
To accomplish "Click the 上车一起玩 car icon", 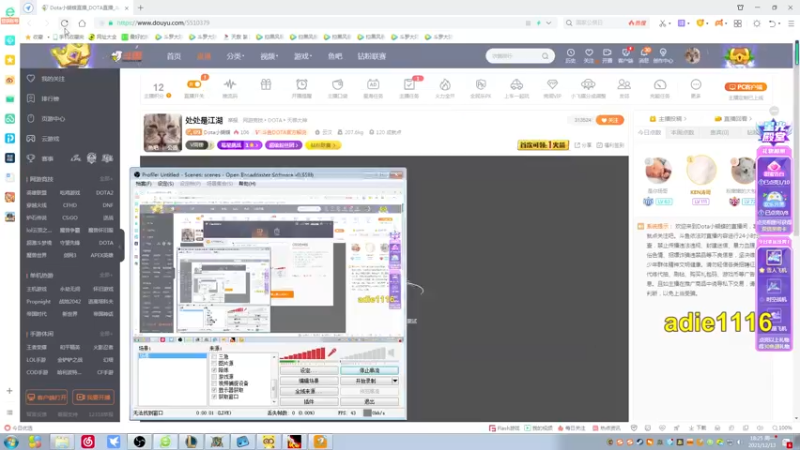I will pos(516,84).
